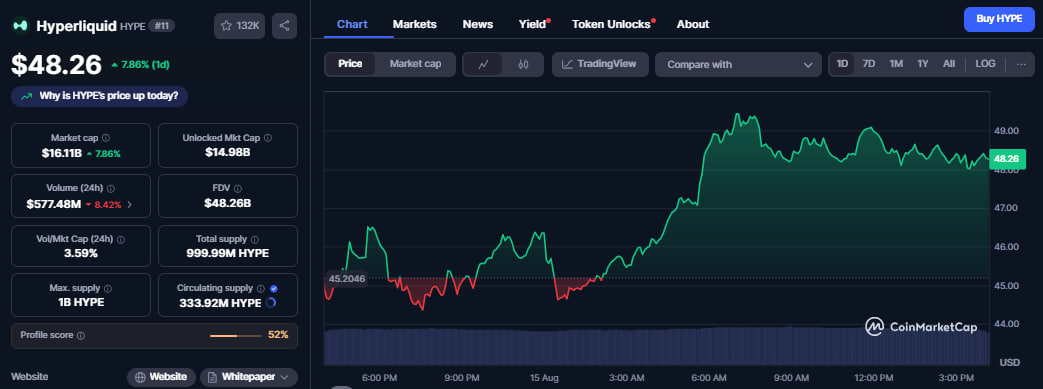Open the Compare with dropdown
Image resolution: width=1043 pixels, height=389 pixels.
[738, 65]
